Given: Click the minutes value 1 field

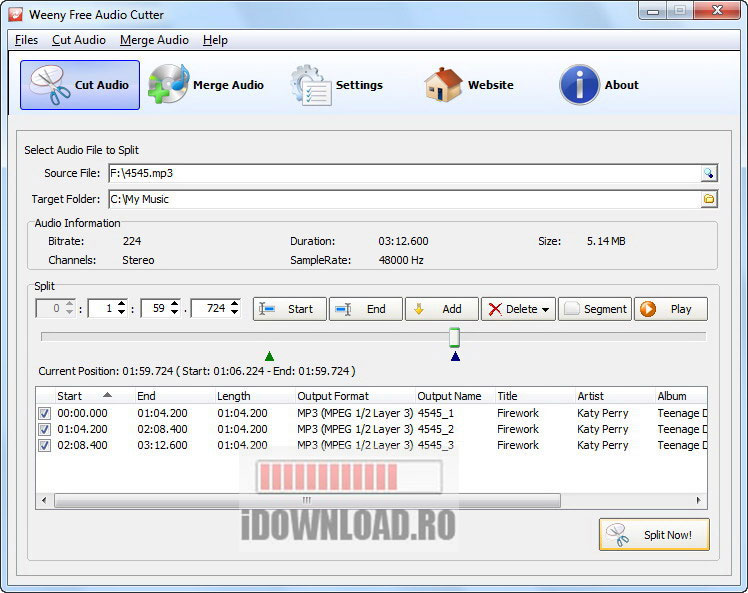Looking at the screenshot, I should point(103,308).
